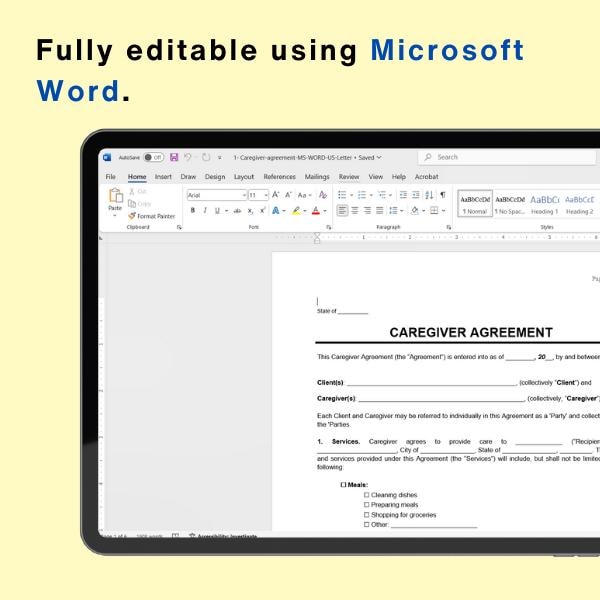
Task: Sort text A to Z icon
Action: coord(429,195)
